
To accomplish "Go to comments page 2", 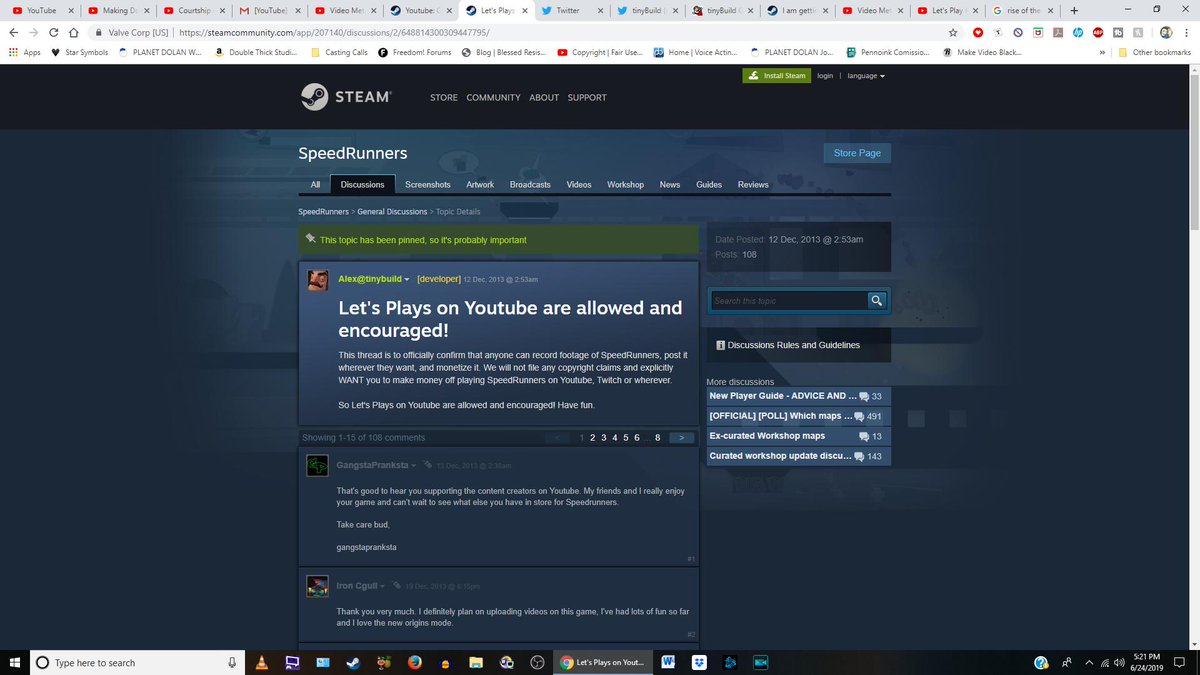I will pos(592,438).
